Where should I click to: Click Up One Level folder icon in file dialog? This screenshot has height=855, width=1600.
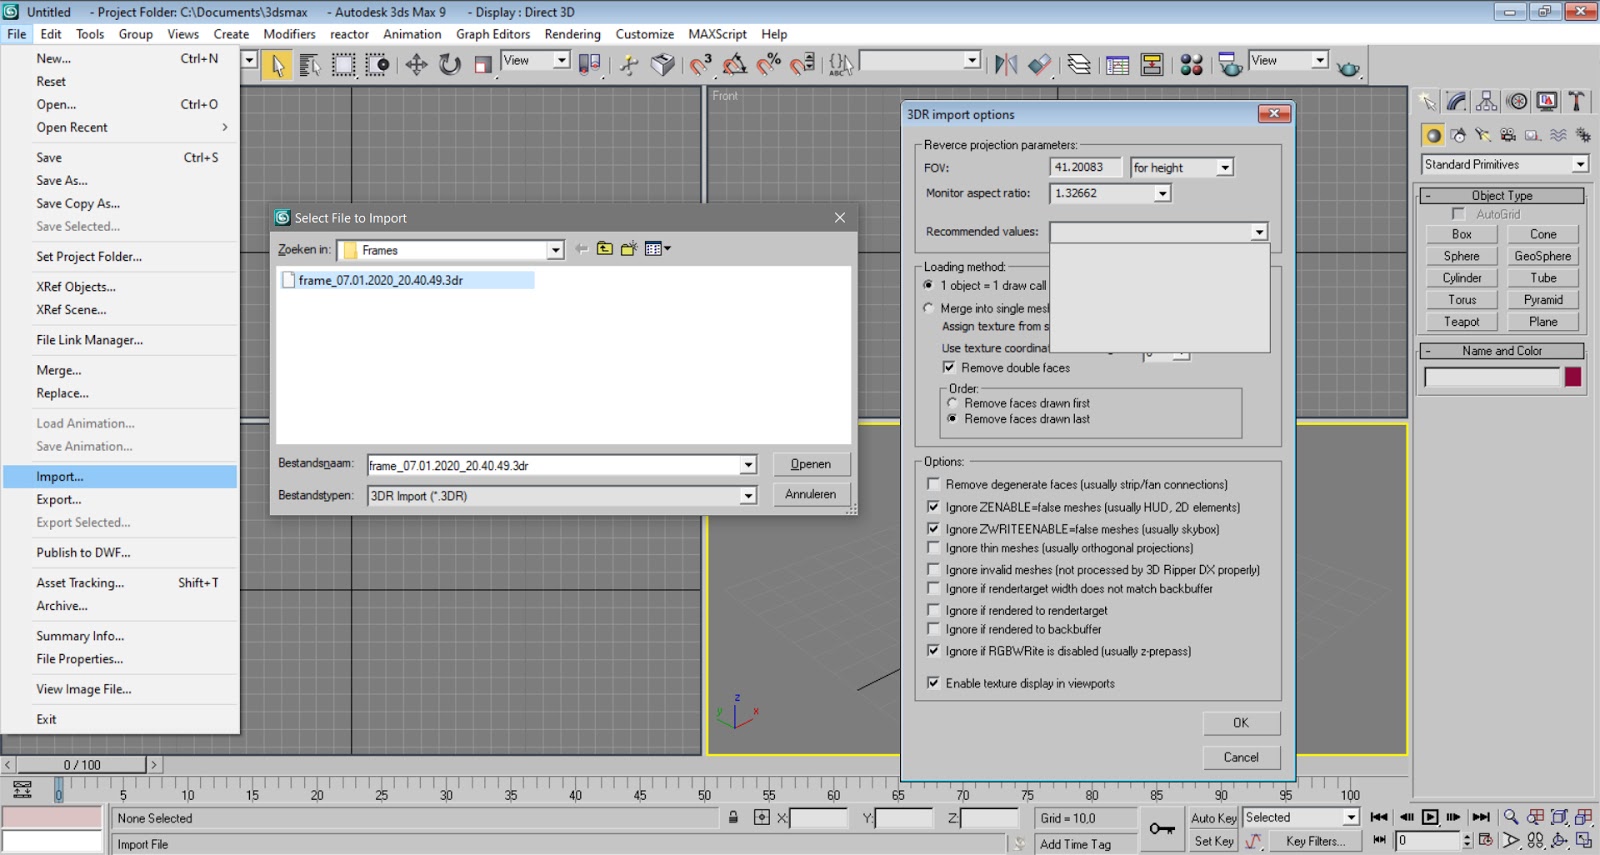tap(605, 249)
